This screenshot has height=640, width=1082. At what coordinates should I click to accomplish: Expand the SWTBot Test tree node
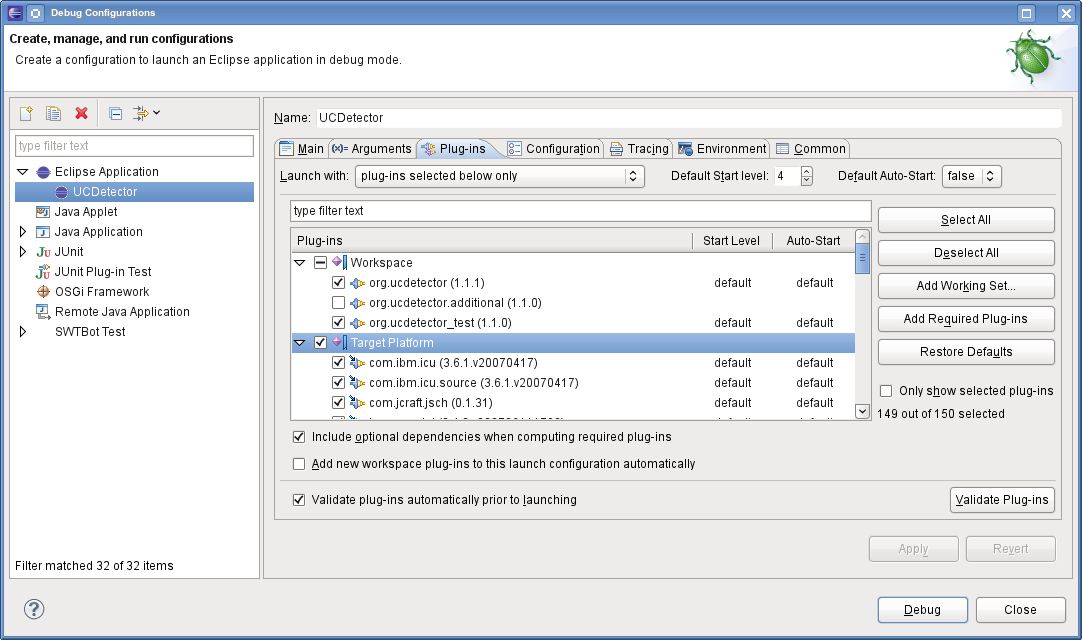pyautogui.click(x=23, y=332)
